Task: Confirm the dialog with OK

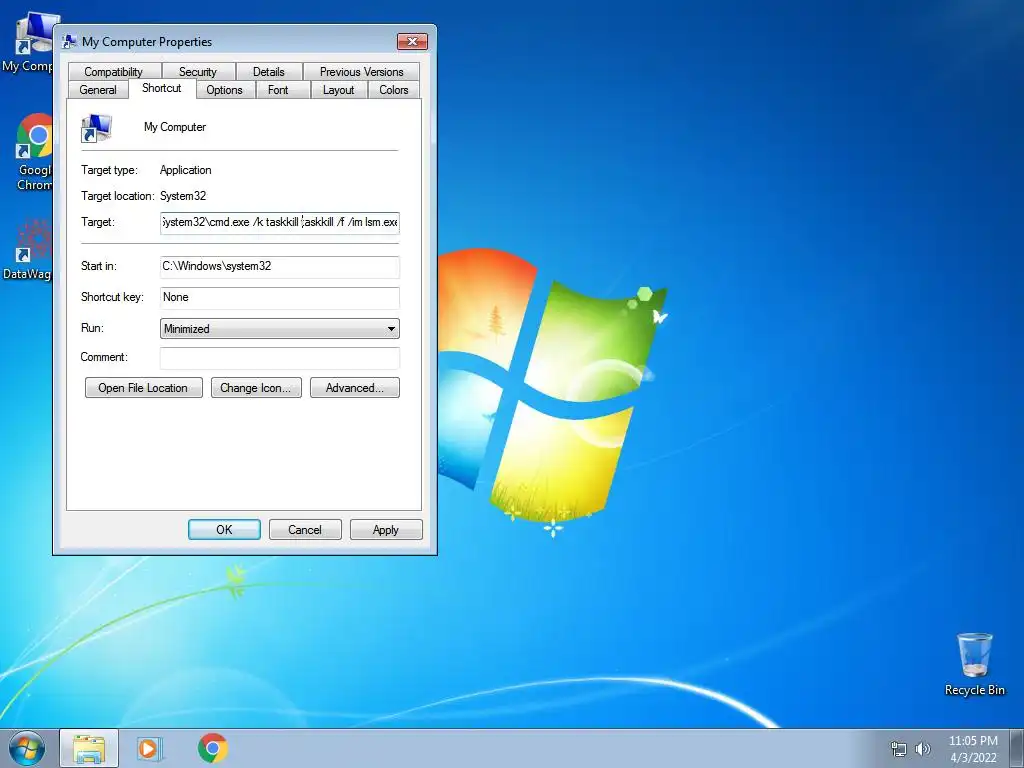Action: (x=224, y=530)
